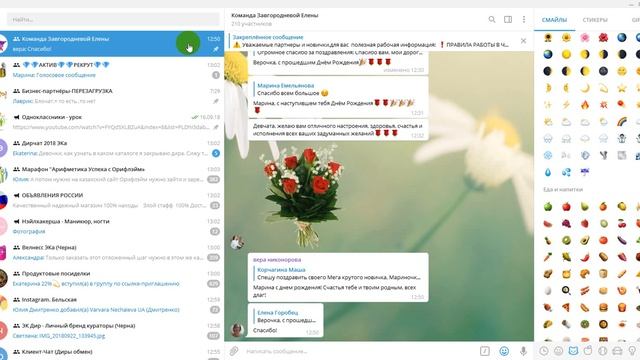Insert the hamburger emoji
Screen dimensions: 640x360
[603, 307]
